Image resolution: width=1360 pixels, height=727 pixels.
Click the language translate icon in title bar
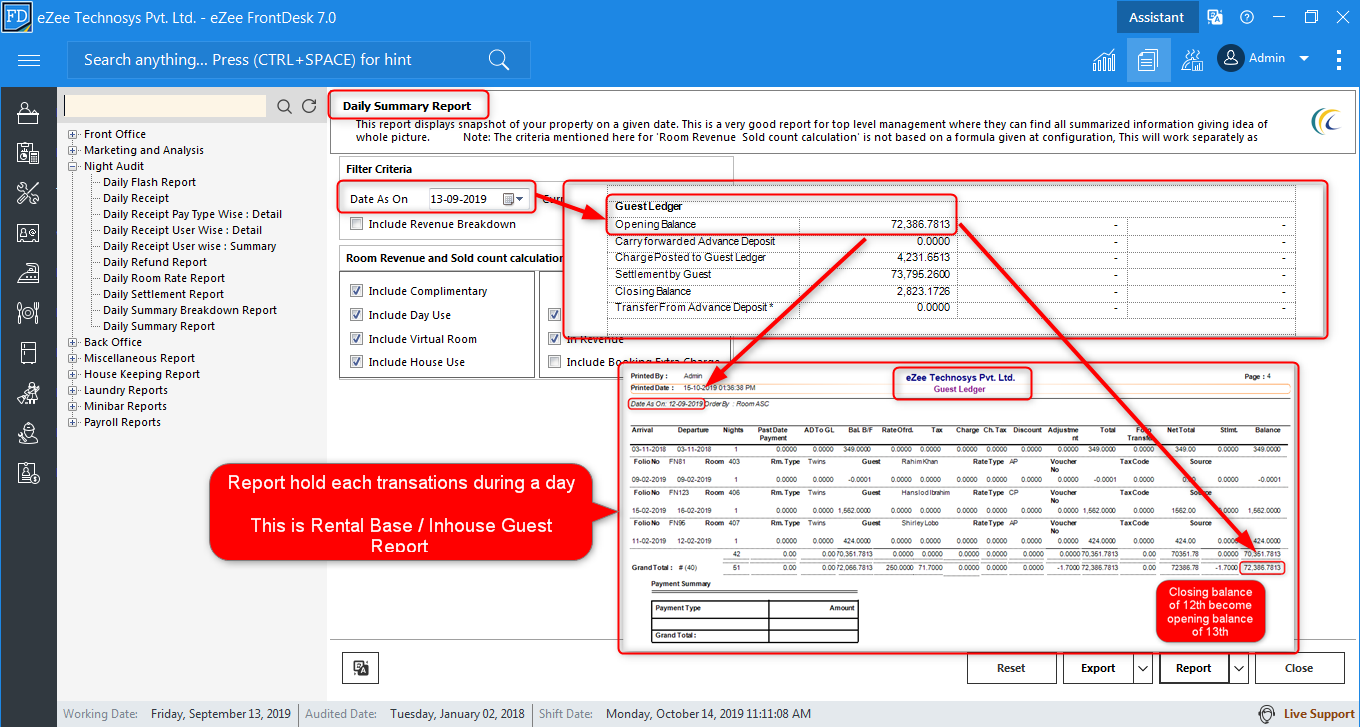[1215, 17]
